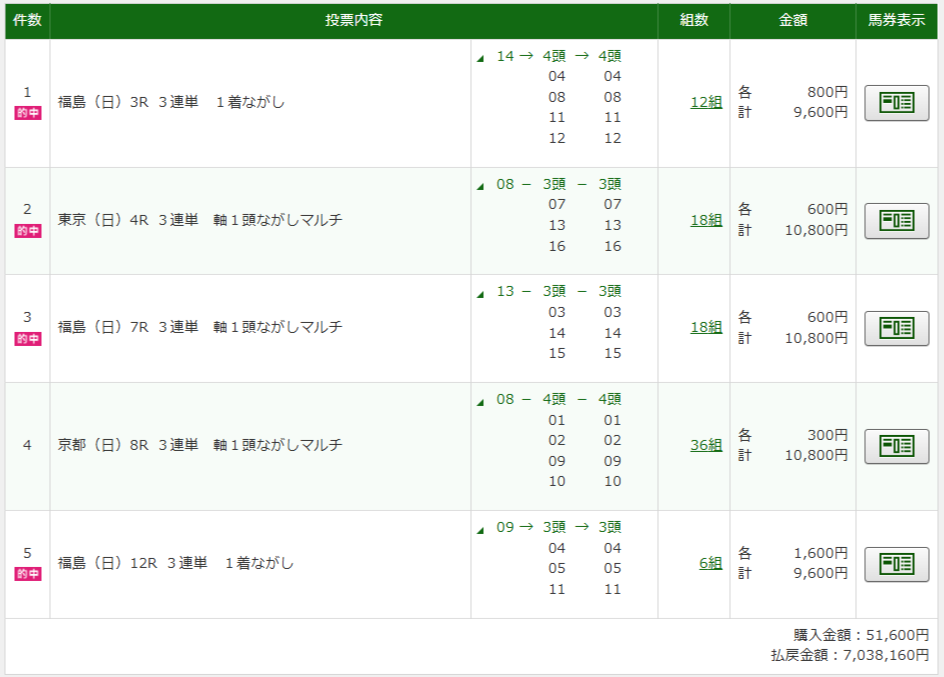Click the 的中 badge on row 1
944x677 pixels.
28,113
